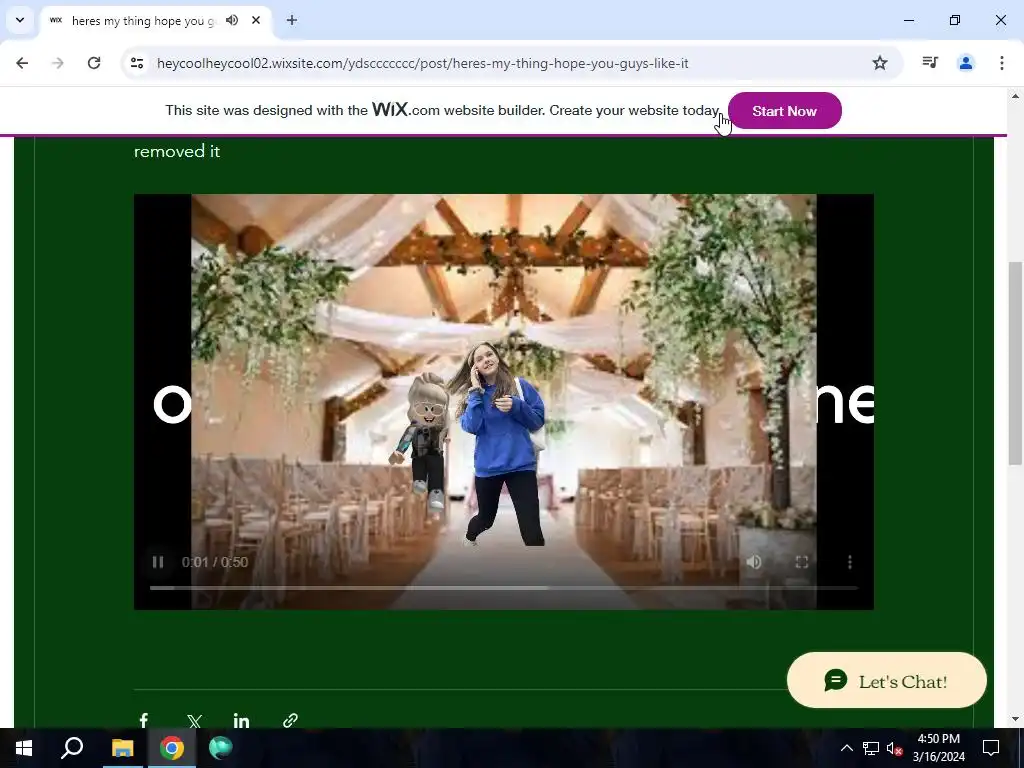Screen dimensions: 1024x768
Task: Open the Edge-like teal taskbar app
Action: 221,748
